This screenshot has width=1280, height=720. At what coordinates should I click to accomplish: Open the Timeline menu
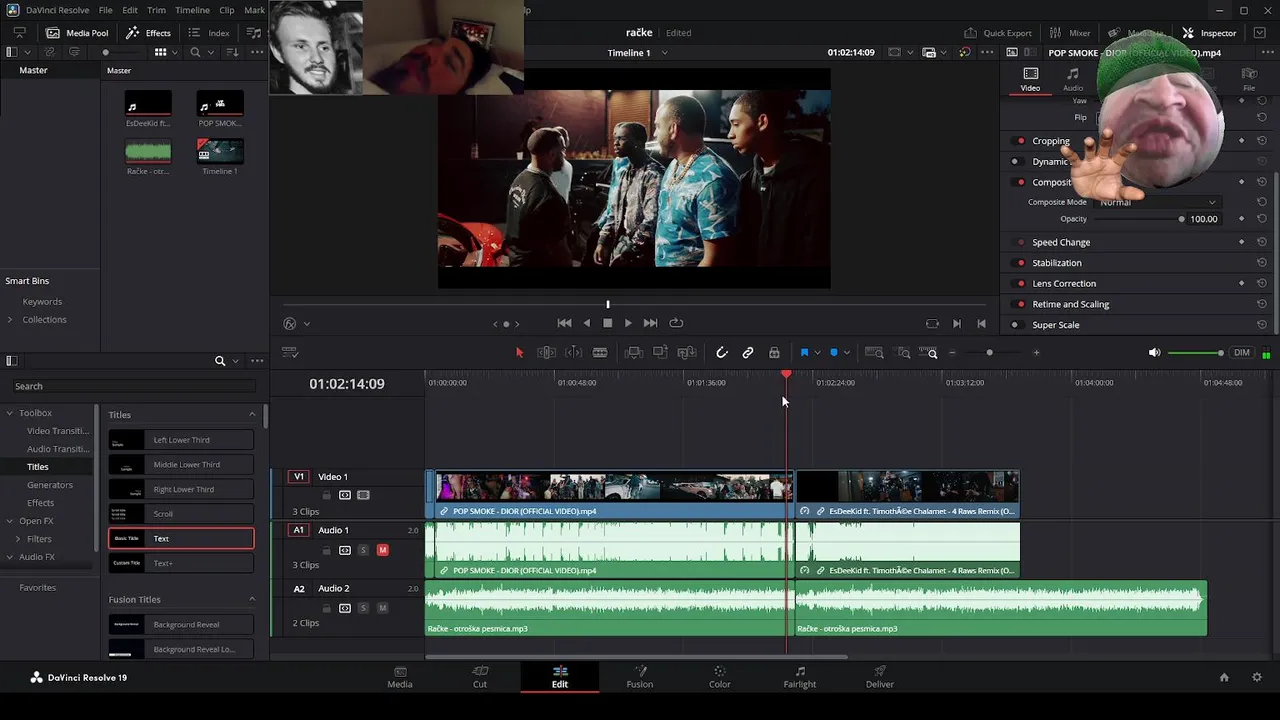192,10
